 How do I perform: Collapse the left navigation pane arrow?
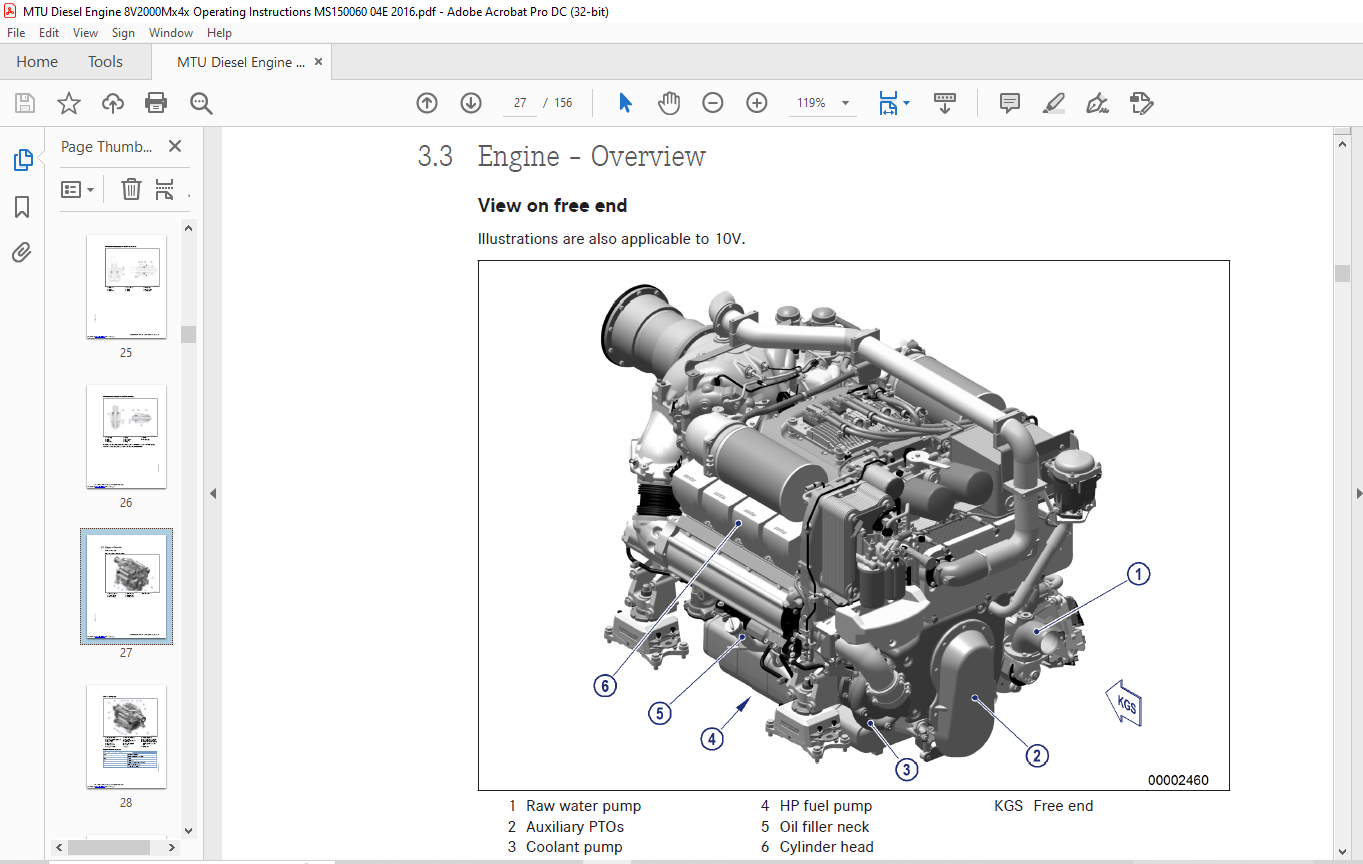tap(212, 494)
